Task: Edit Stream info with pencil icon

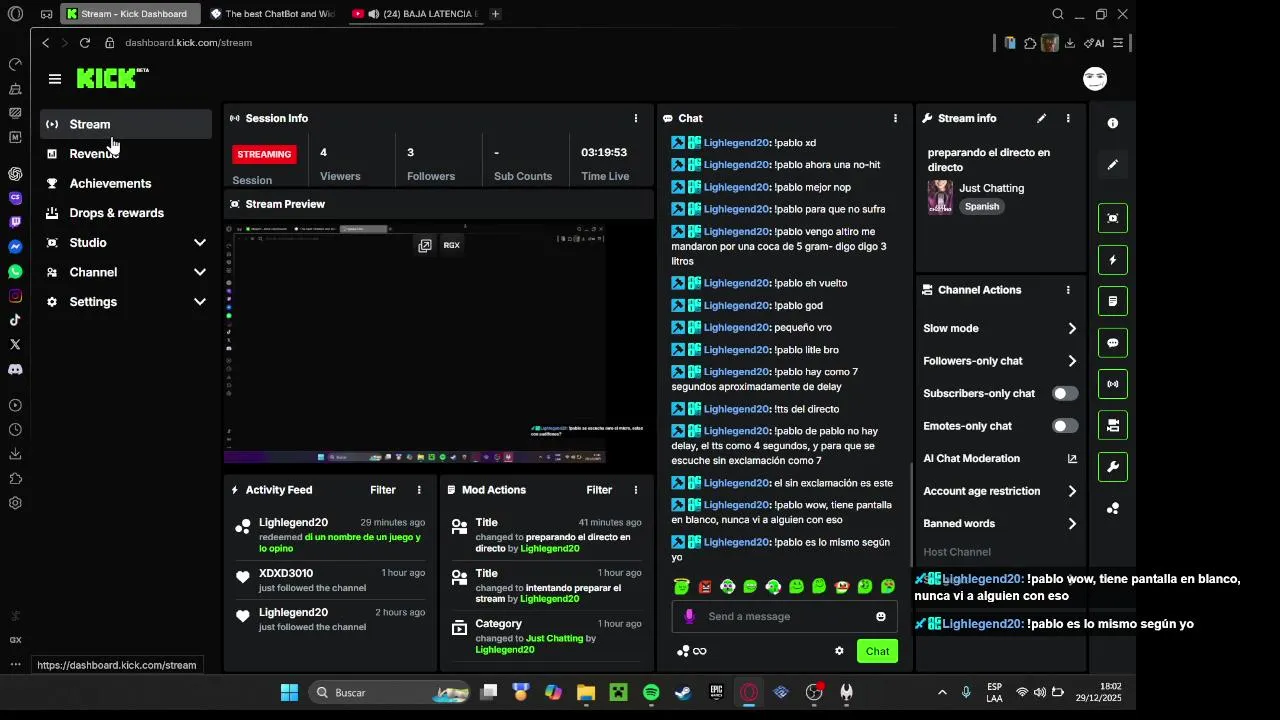Action: (x=1041, y=118)
